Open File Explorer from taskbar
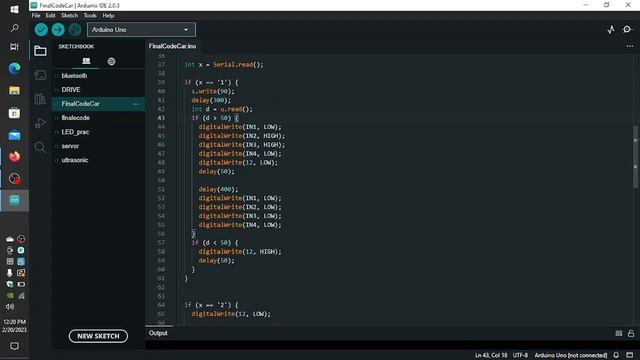Image resolution: width=640 pixels, height=360 pixels. (14, 90)
